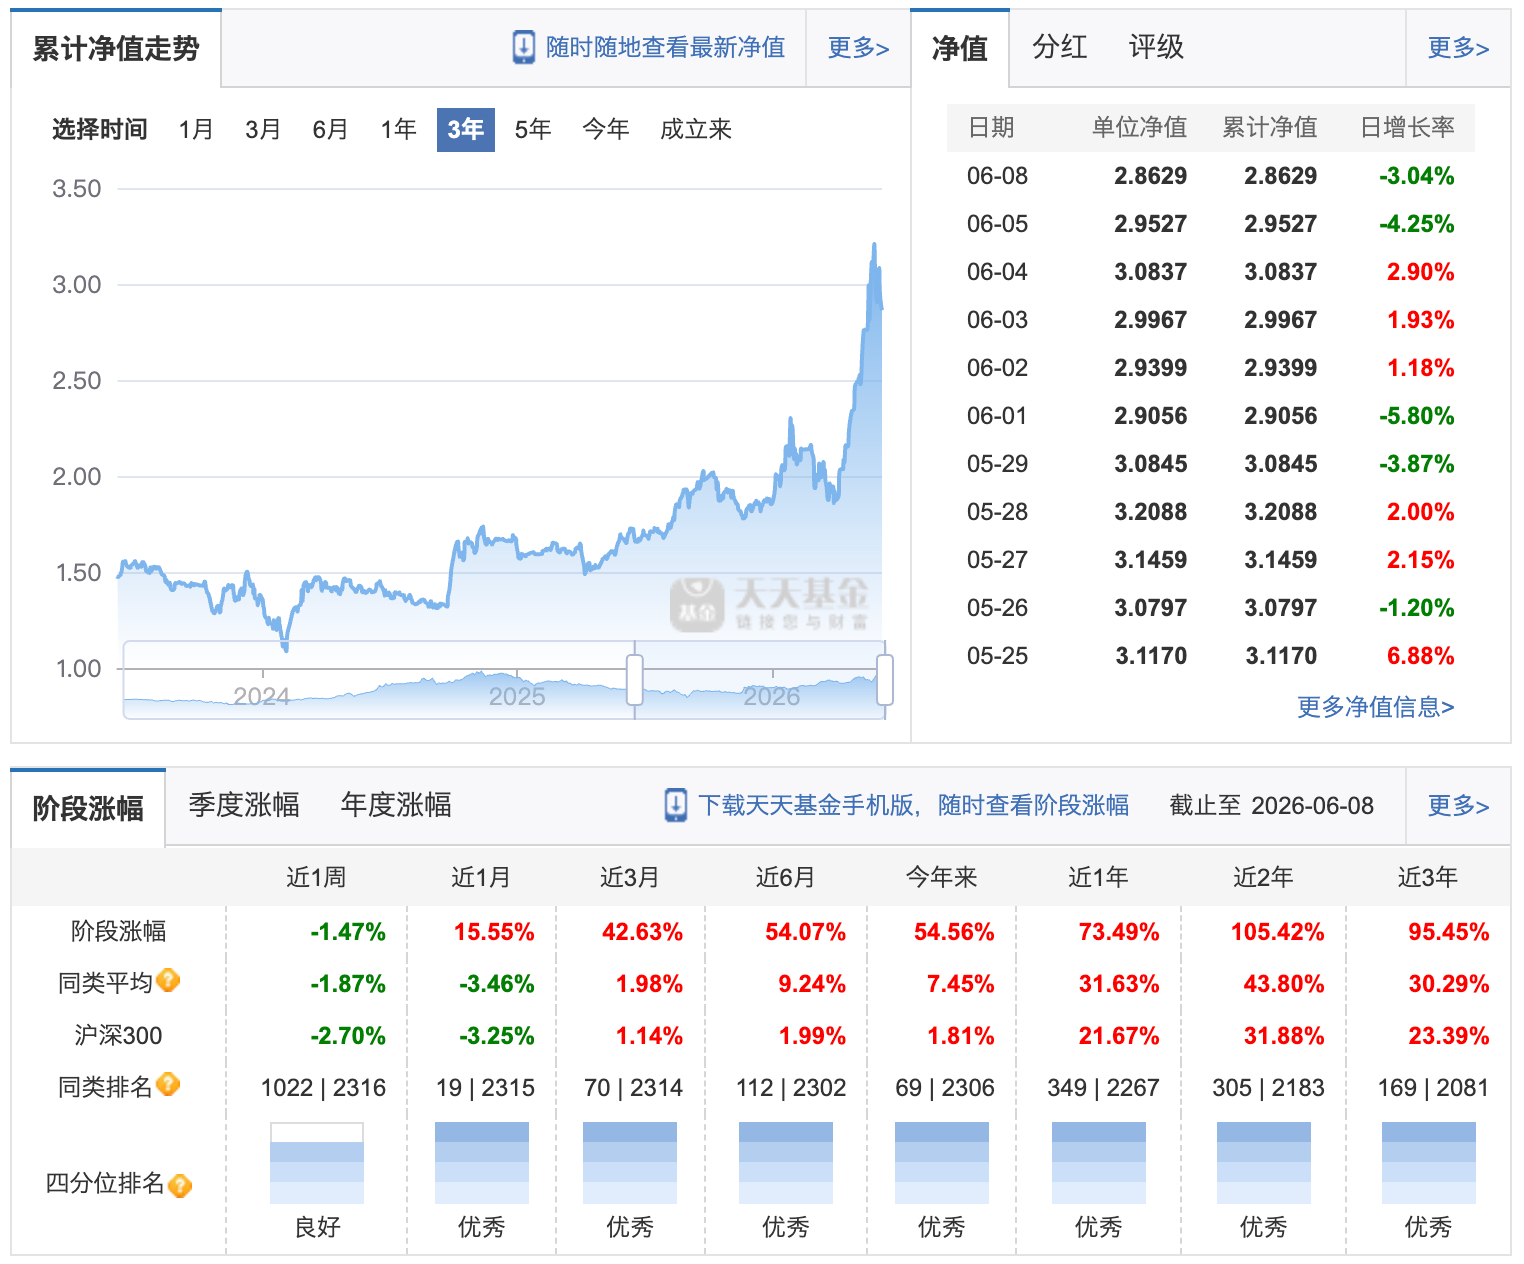This screenshot has height=1264, width=1524.
Task: Click the 169 | 2081 ranking cell
Action: [1433, 1088]
